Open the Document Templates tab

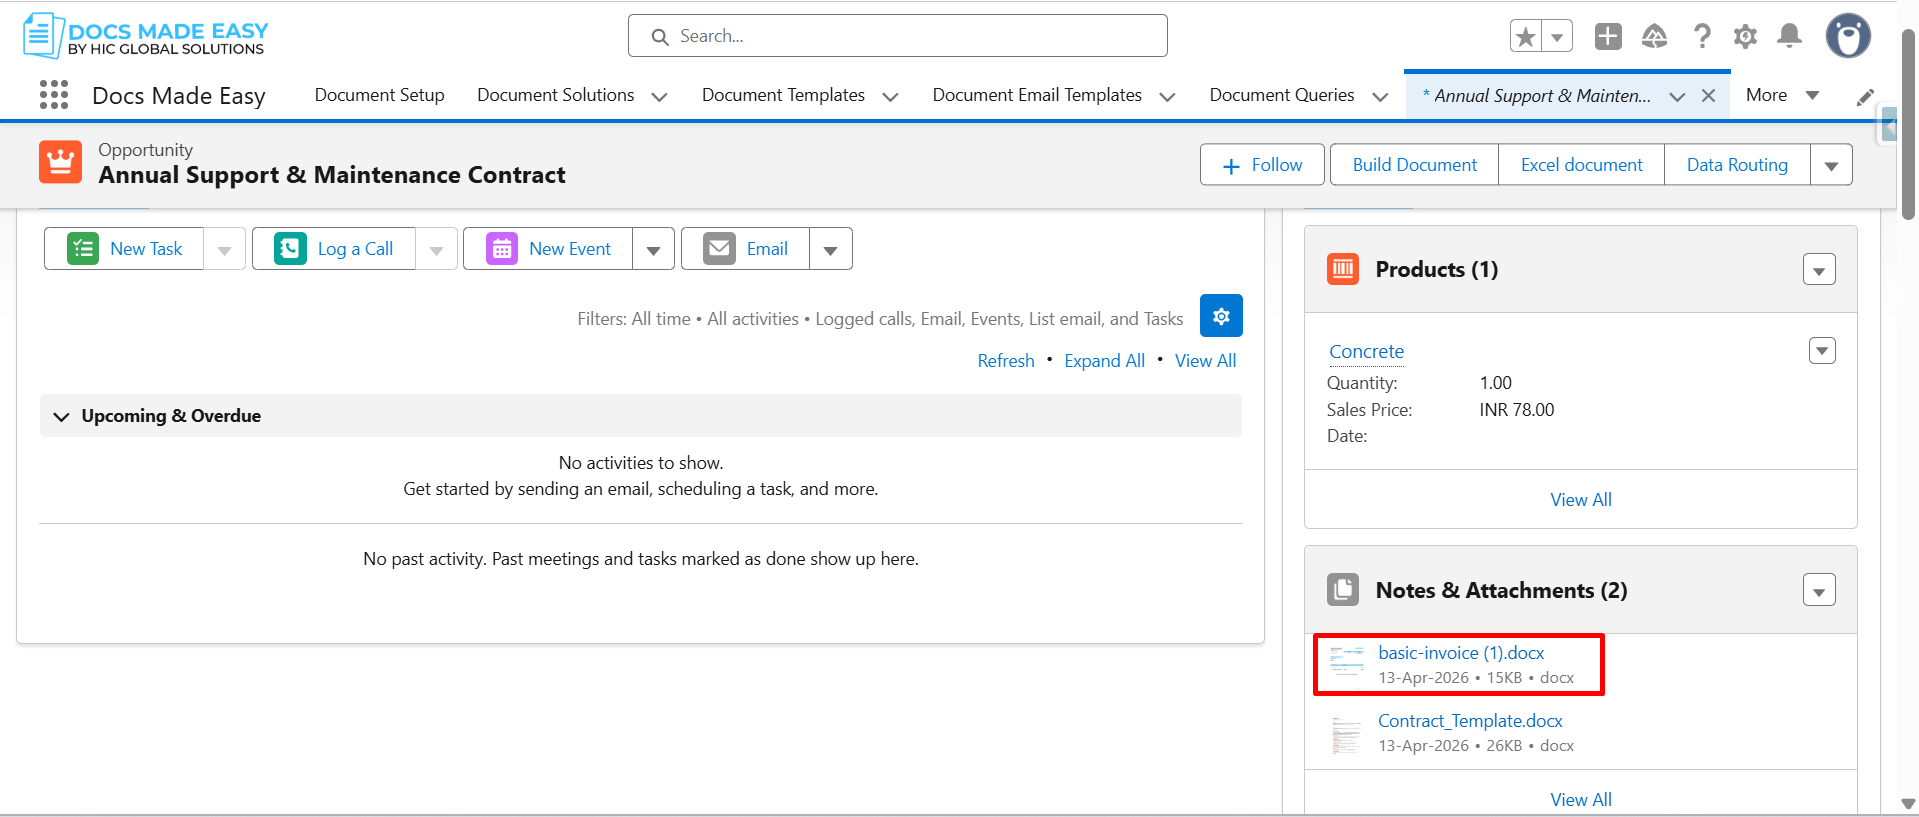[x=783, y=95]
